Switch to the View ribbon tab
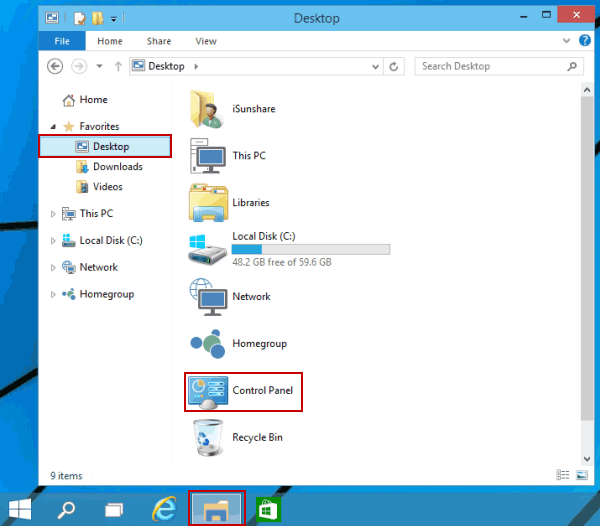Viewport: 600px width, 526px height. [x=206, y=41]
